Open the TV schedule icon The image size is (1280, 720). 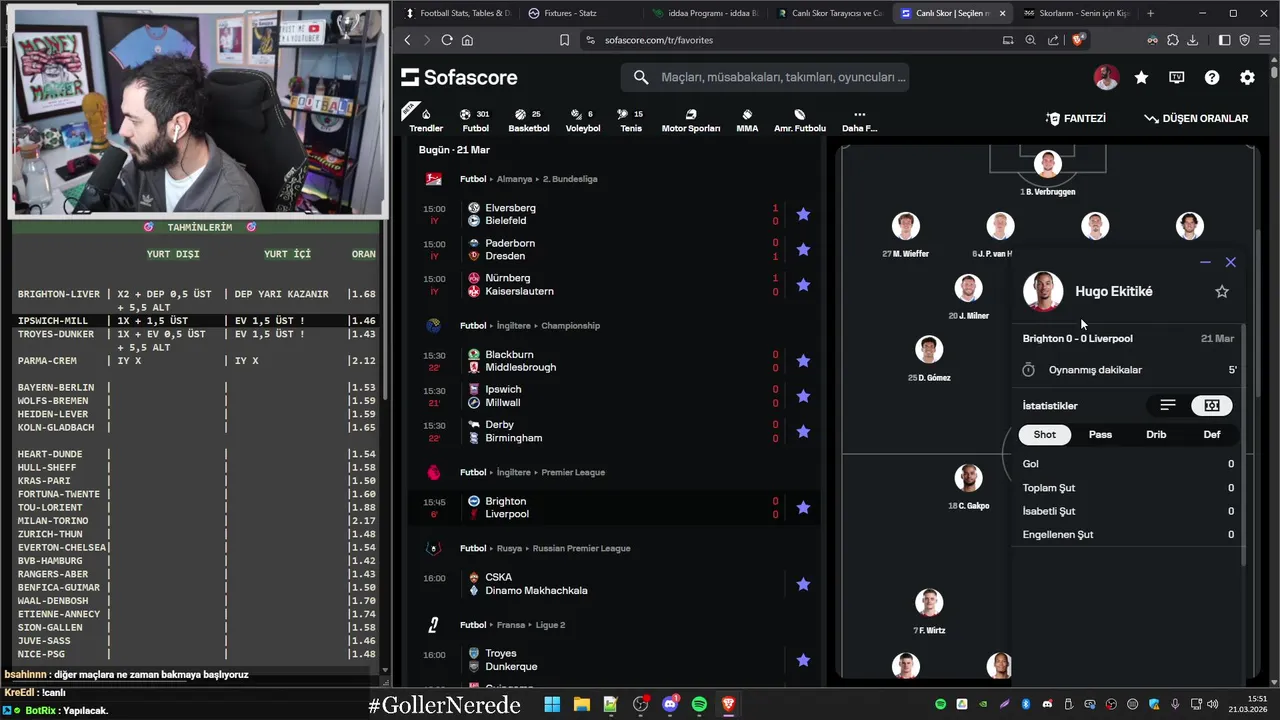(x=1177, y=77)
